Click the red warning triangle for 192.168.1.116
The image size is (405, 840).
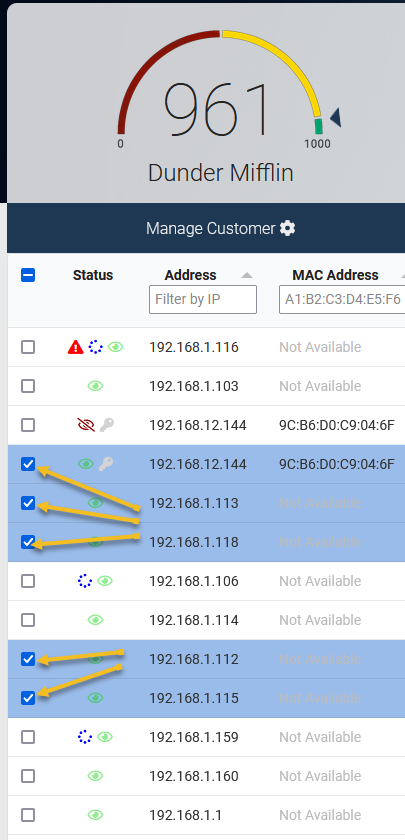tap(76, 347)
